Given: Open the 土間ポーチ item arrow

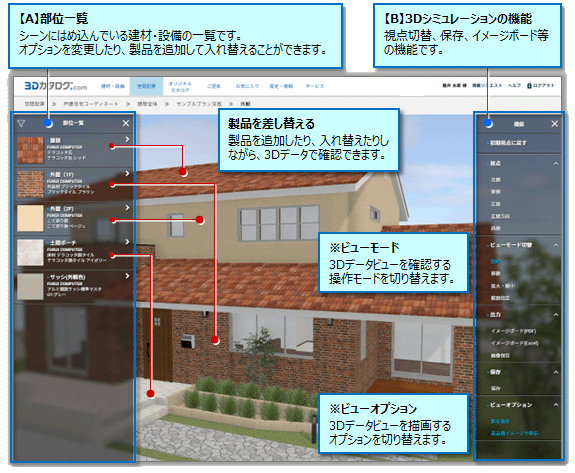Looking at the screenshot, I should pyautogui.click(x=127, y=242).
